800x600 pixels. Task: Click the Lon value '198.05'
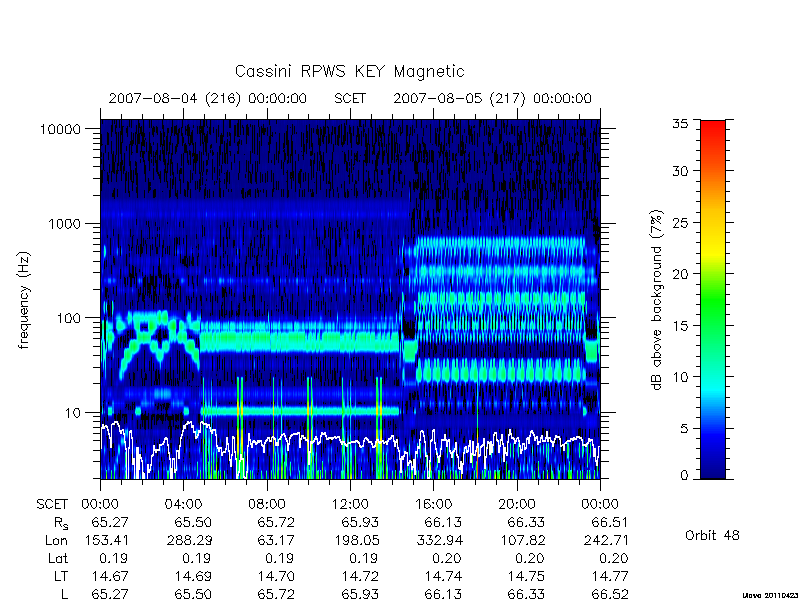click(x=357, y=540)
